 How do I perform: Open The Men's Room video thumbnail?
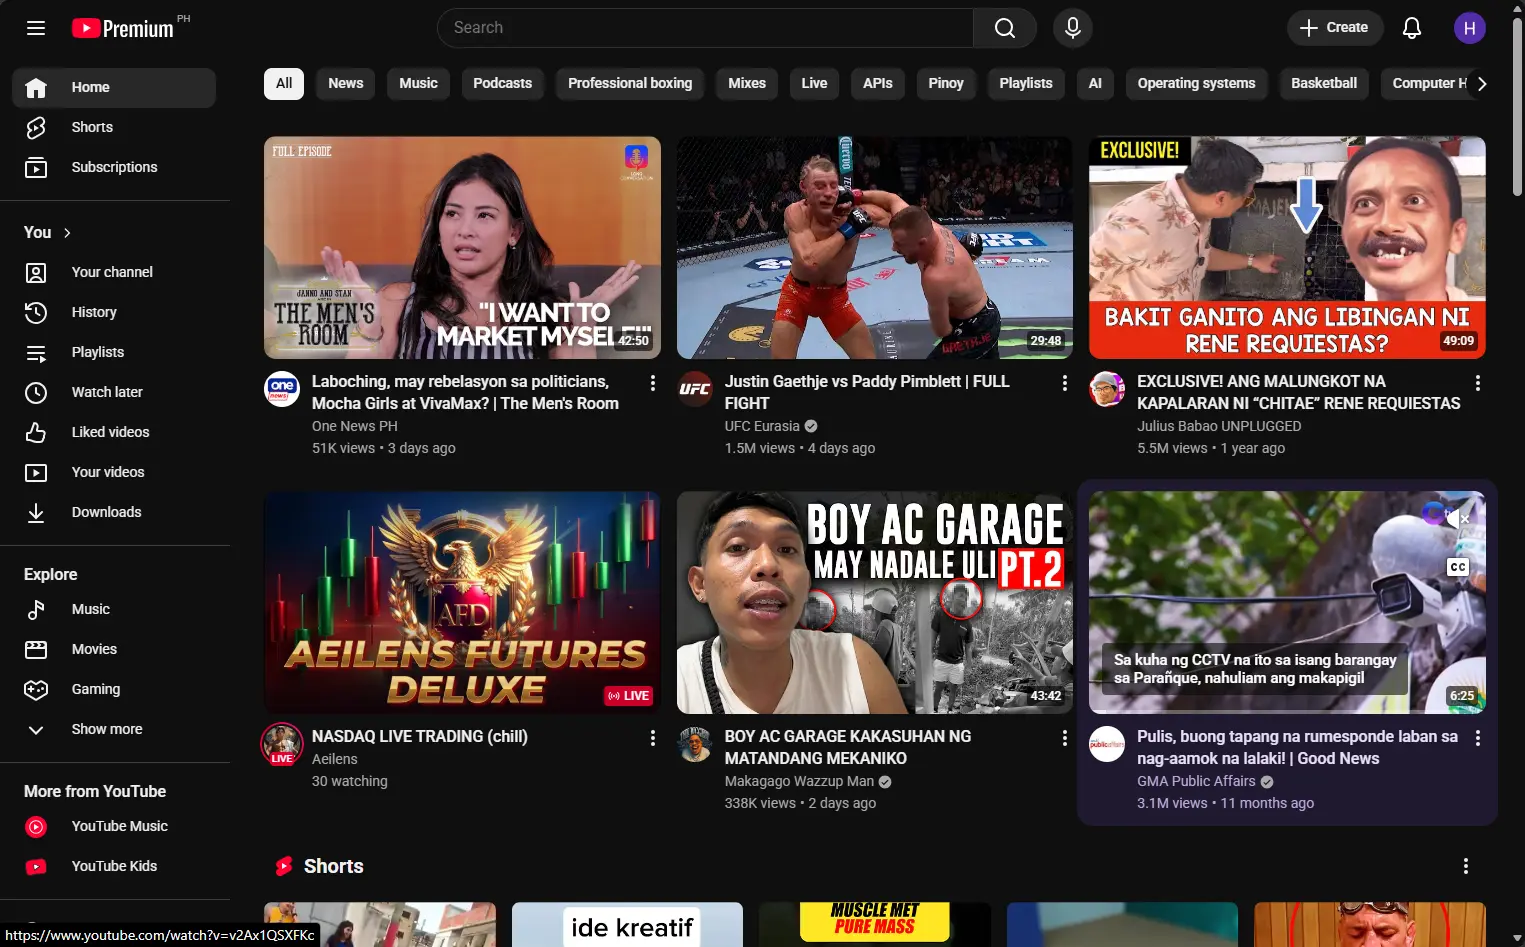coord(462,248)
